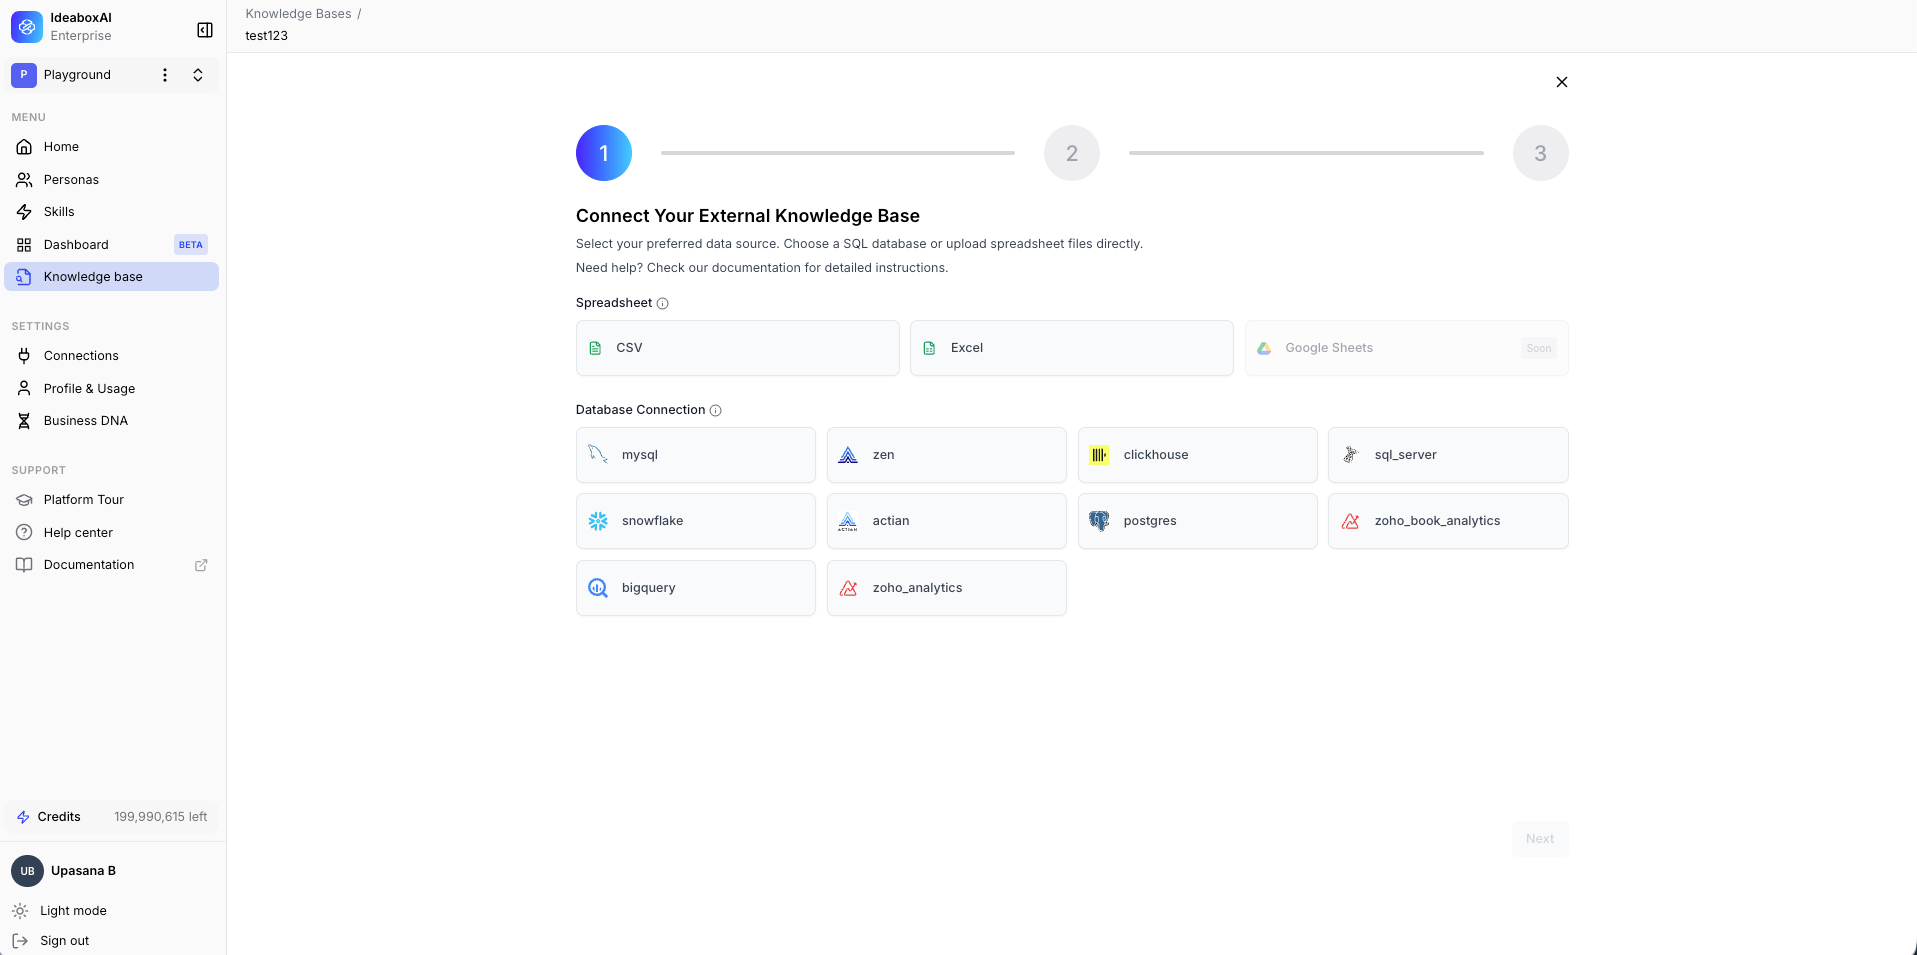Start the Platform Tour
Image resolution: width=1917 pixels, height=955 pixels.
(x=111, y=500)
